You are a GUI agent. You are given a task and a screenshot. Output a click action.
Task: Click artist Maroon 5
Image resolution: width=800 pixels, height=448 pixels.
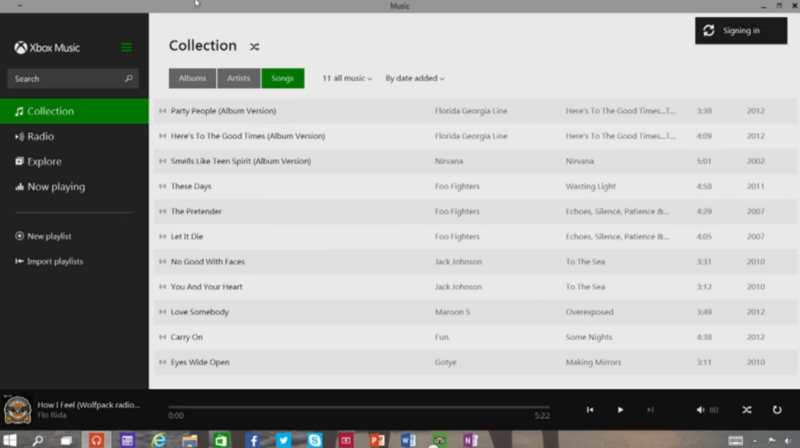click(452, 312)
